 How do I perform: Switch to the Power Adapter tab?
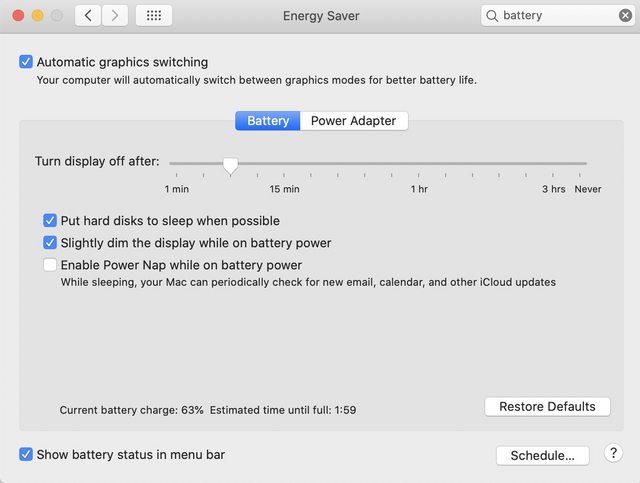353,121
